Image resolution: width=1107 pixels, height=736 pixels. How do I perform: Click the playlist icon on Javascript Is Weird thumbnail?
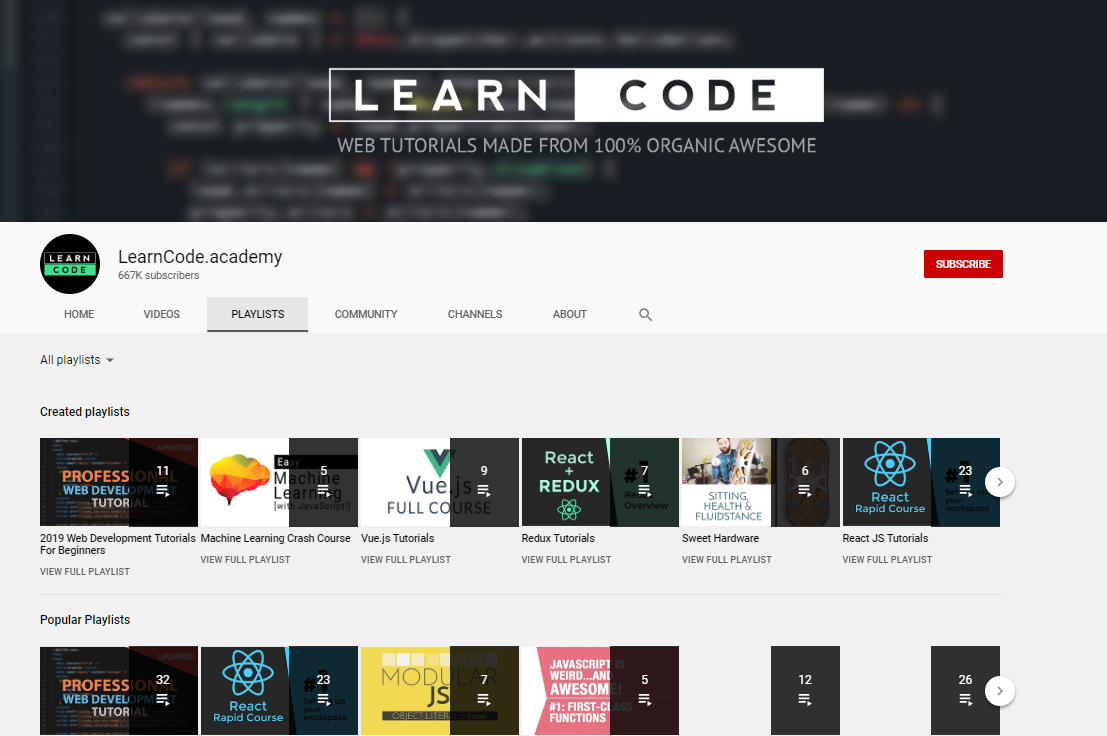click(644, 699)
